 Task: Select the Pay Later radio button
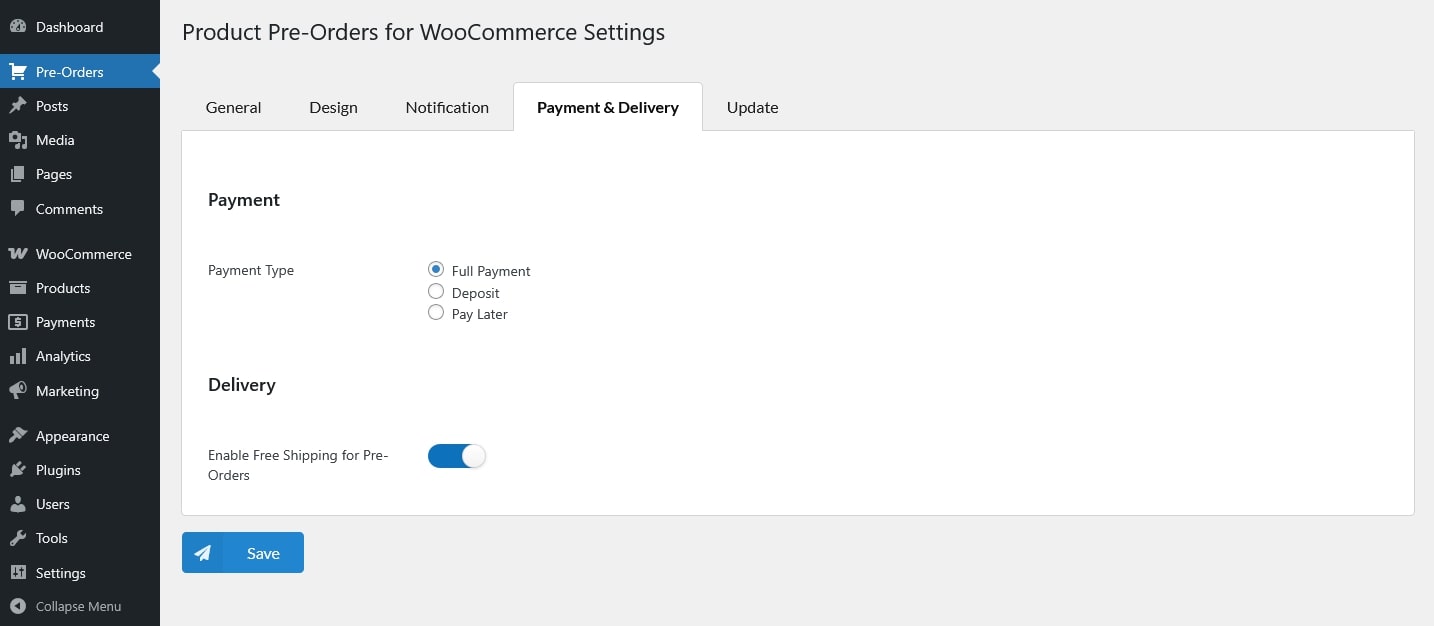point(436,313)
